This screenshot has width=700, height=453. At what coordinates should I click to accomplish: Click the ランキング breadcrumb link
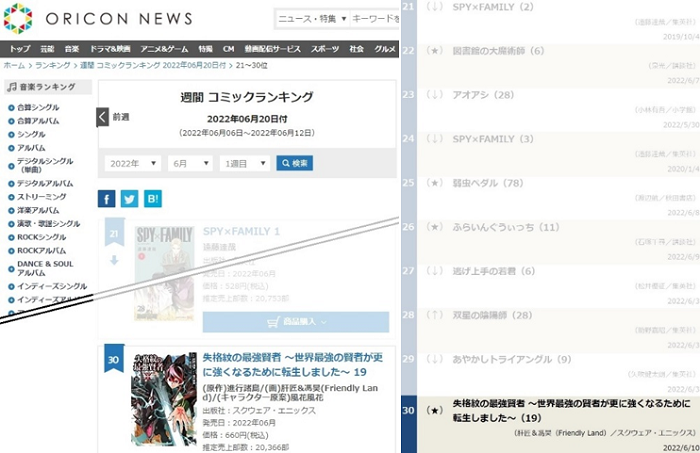tap(53, 65)
